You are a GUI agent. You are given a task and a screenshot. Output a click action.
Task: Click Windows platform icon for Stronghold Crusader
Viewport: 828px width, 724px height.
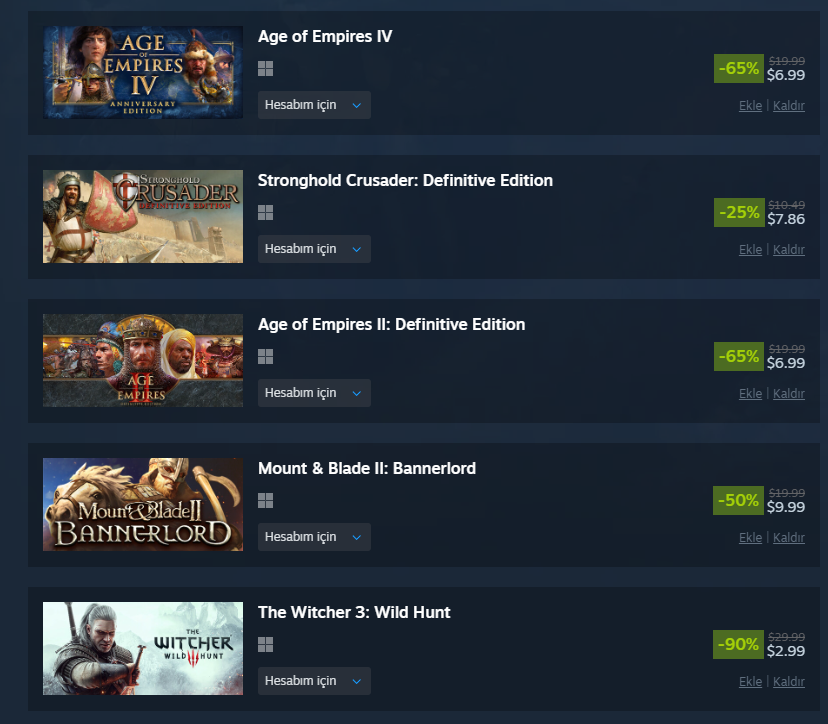[x=265, y=213]
